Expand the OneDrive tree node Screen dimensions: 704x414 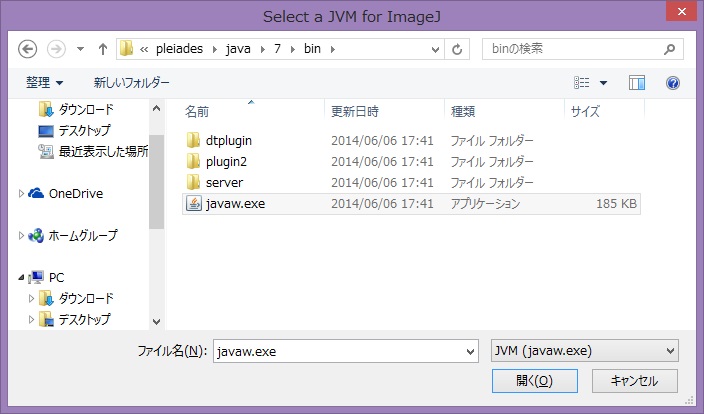[21, 194]
